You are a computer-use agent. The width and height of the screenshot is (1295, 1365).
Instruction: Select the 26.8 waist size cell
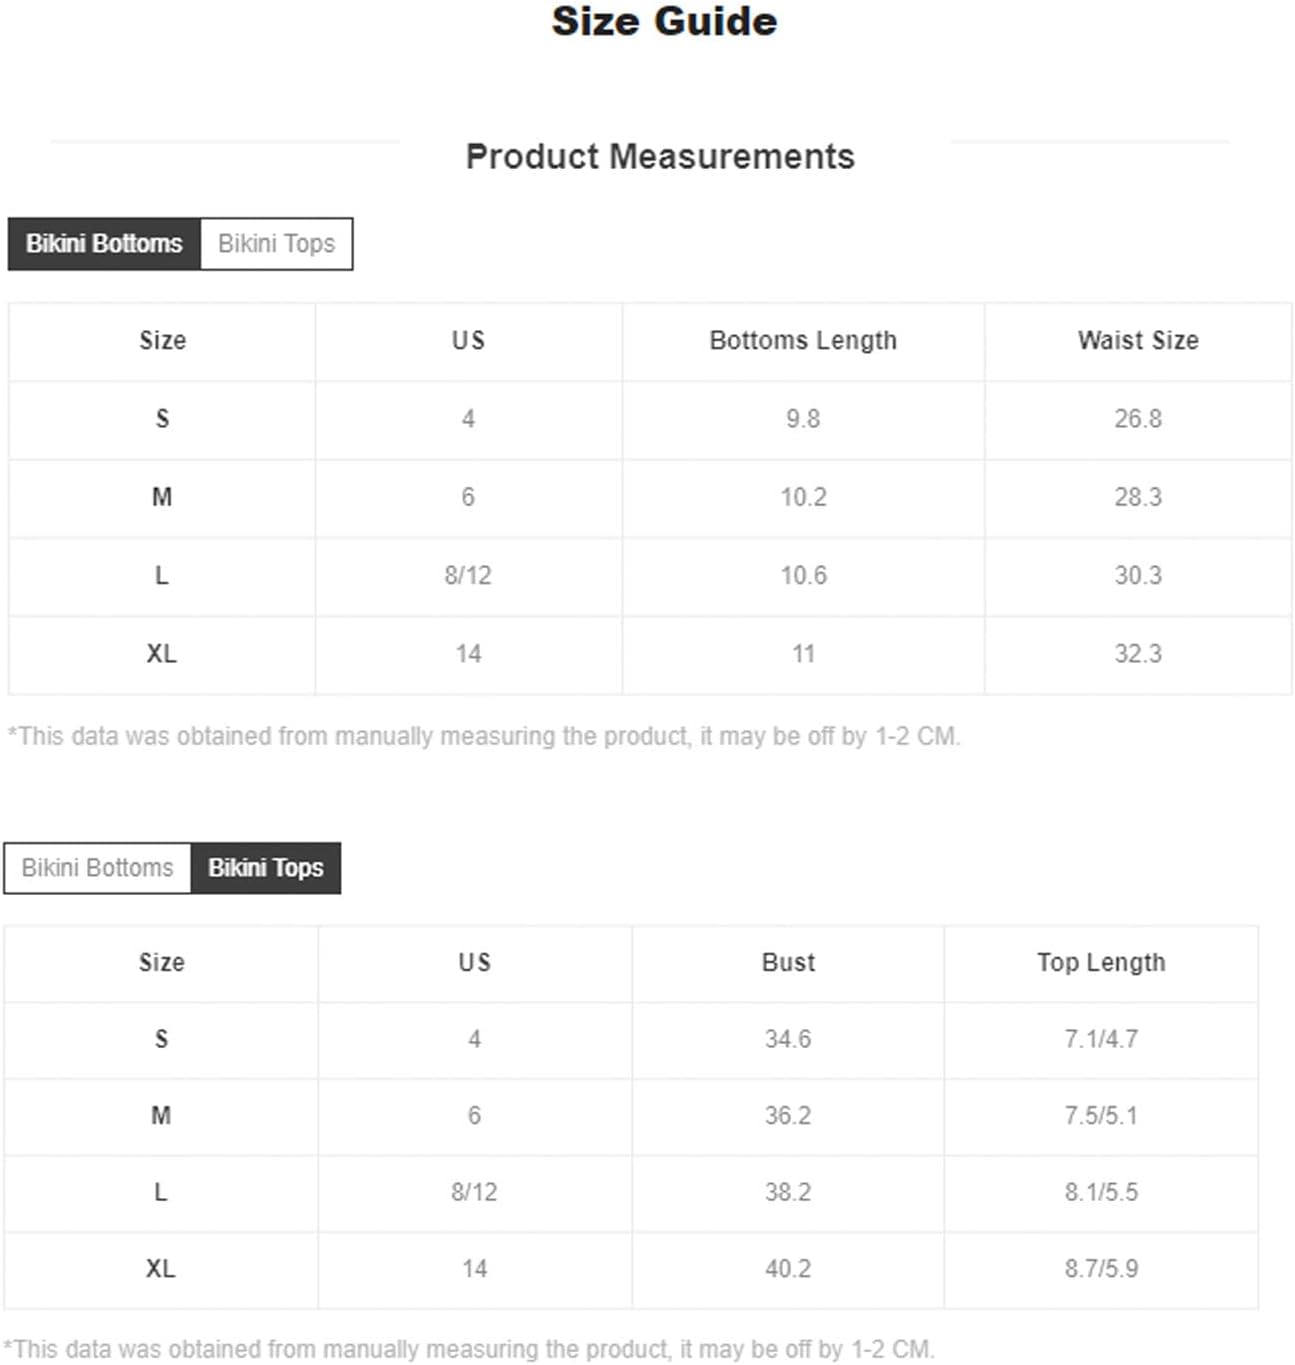1138,419
